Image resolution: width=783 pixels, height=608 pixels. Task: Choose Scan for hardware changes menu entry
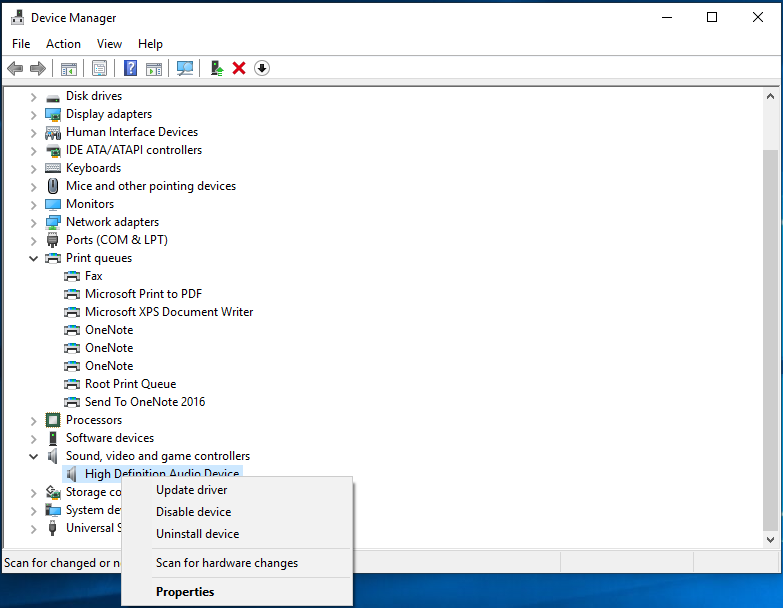pyautogui.click(x=237, y=563)
